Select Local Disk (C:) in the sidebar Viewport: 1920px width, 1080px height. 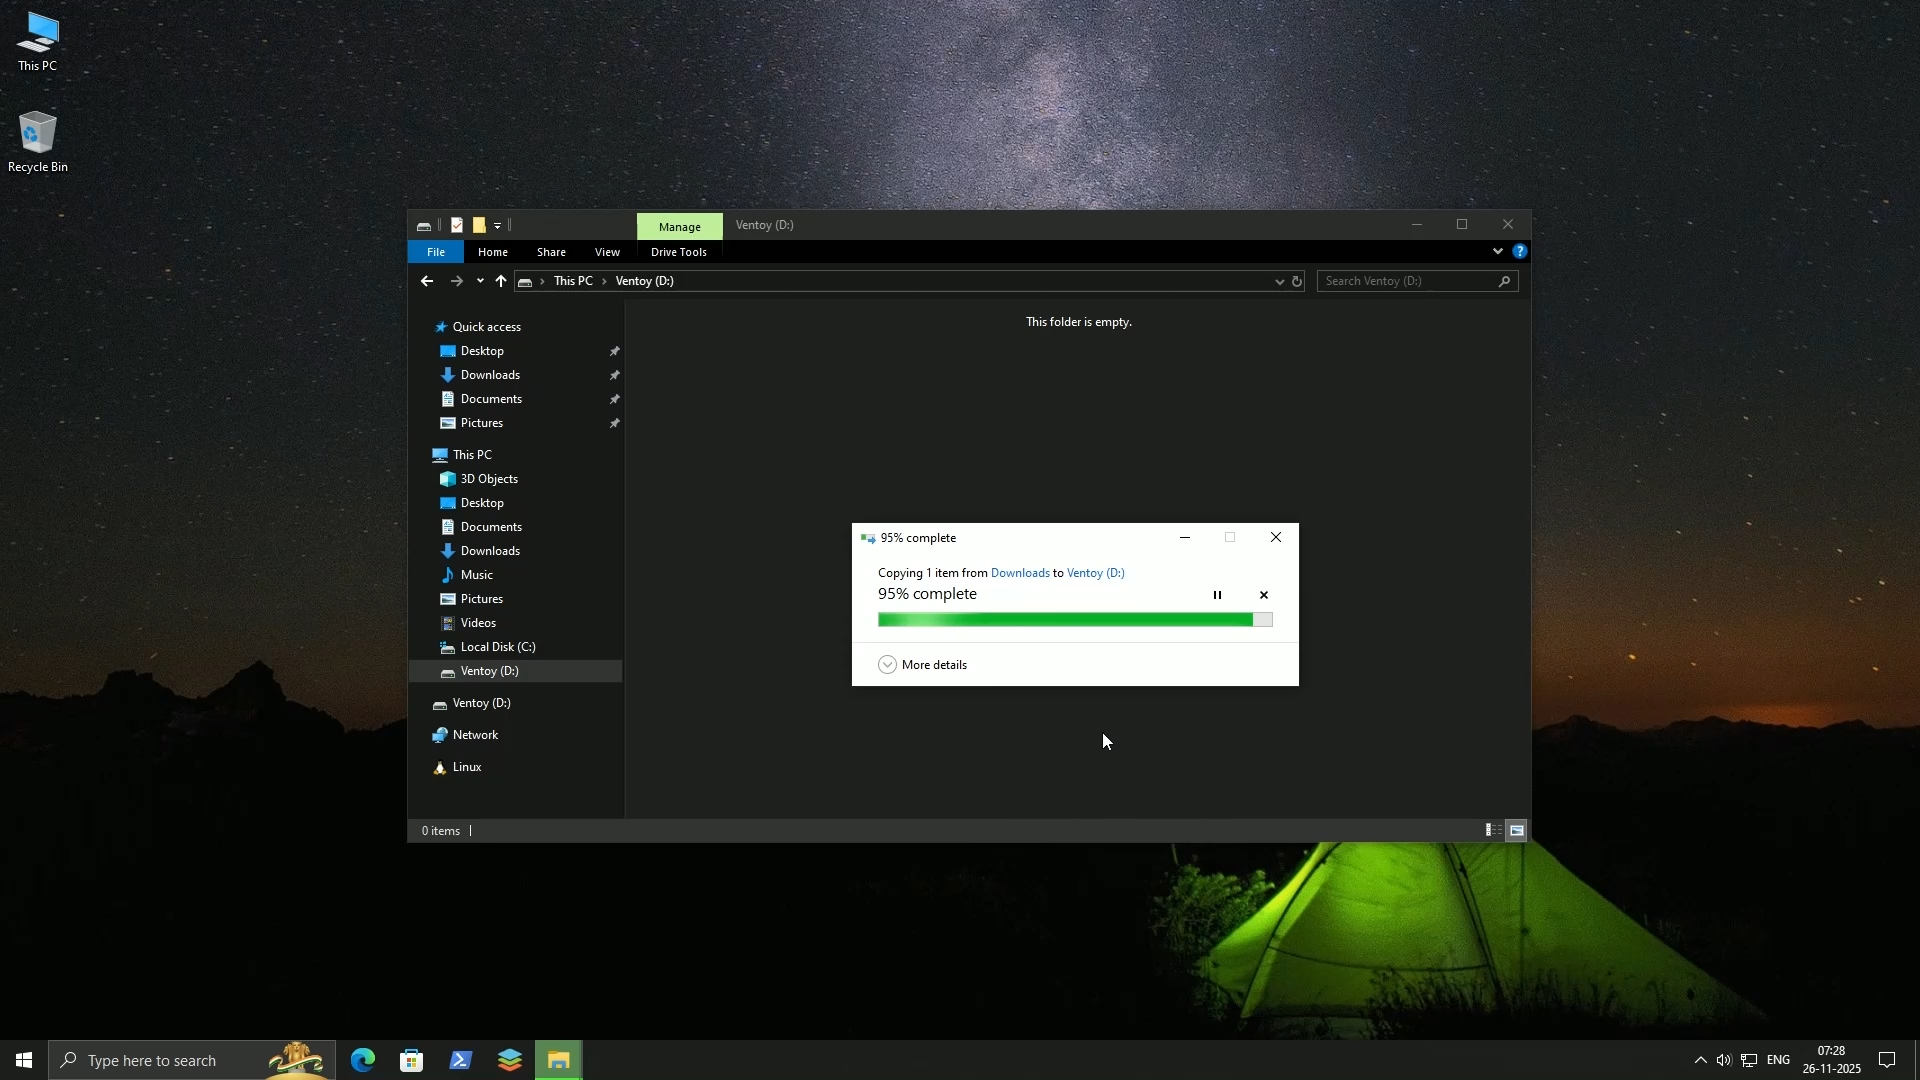(x=496, y=647)
